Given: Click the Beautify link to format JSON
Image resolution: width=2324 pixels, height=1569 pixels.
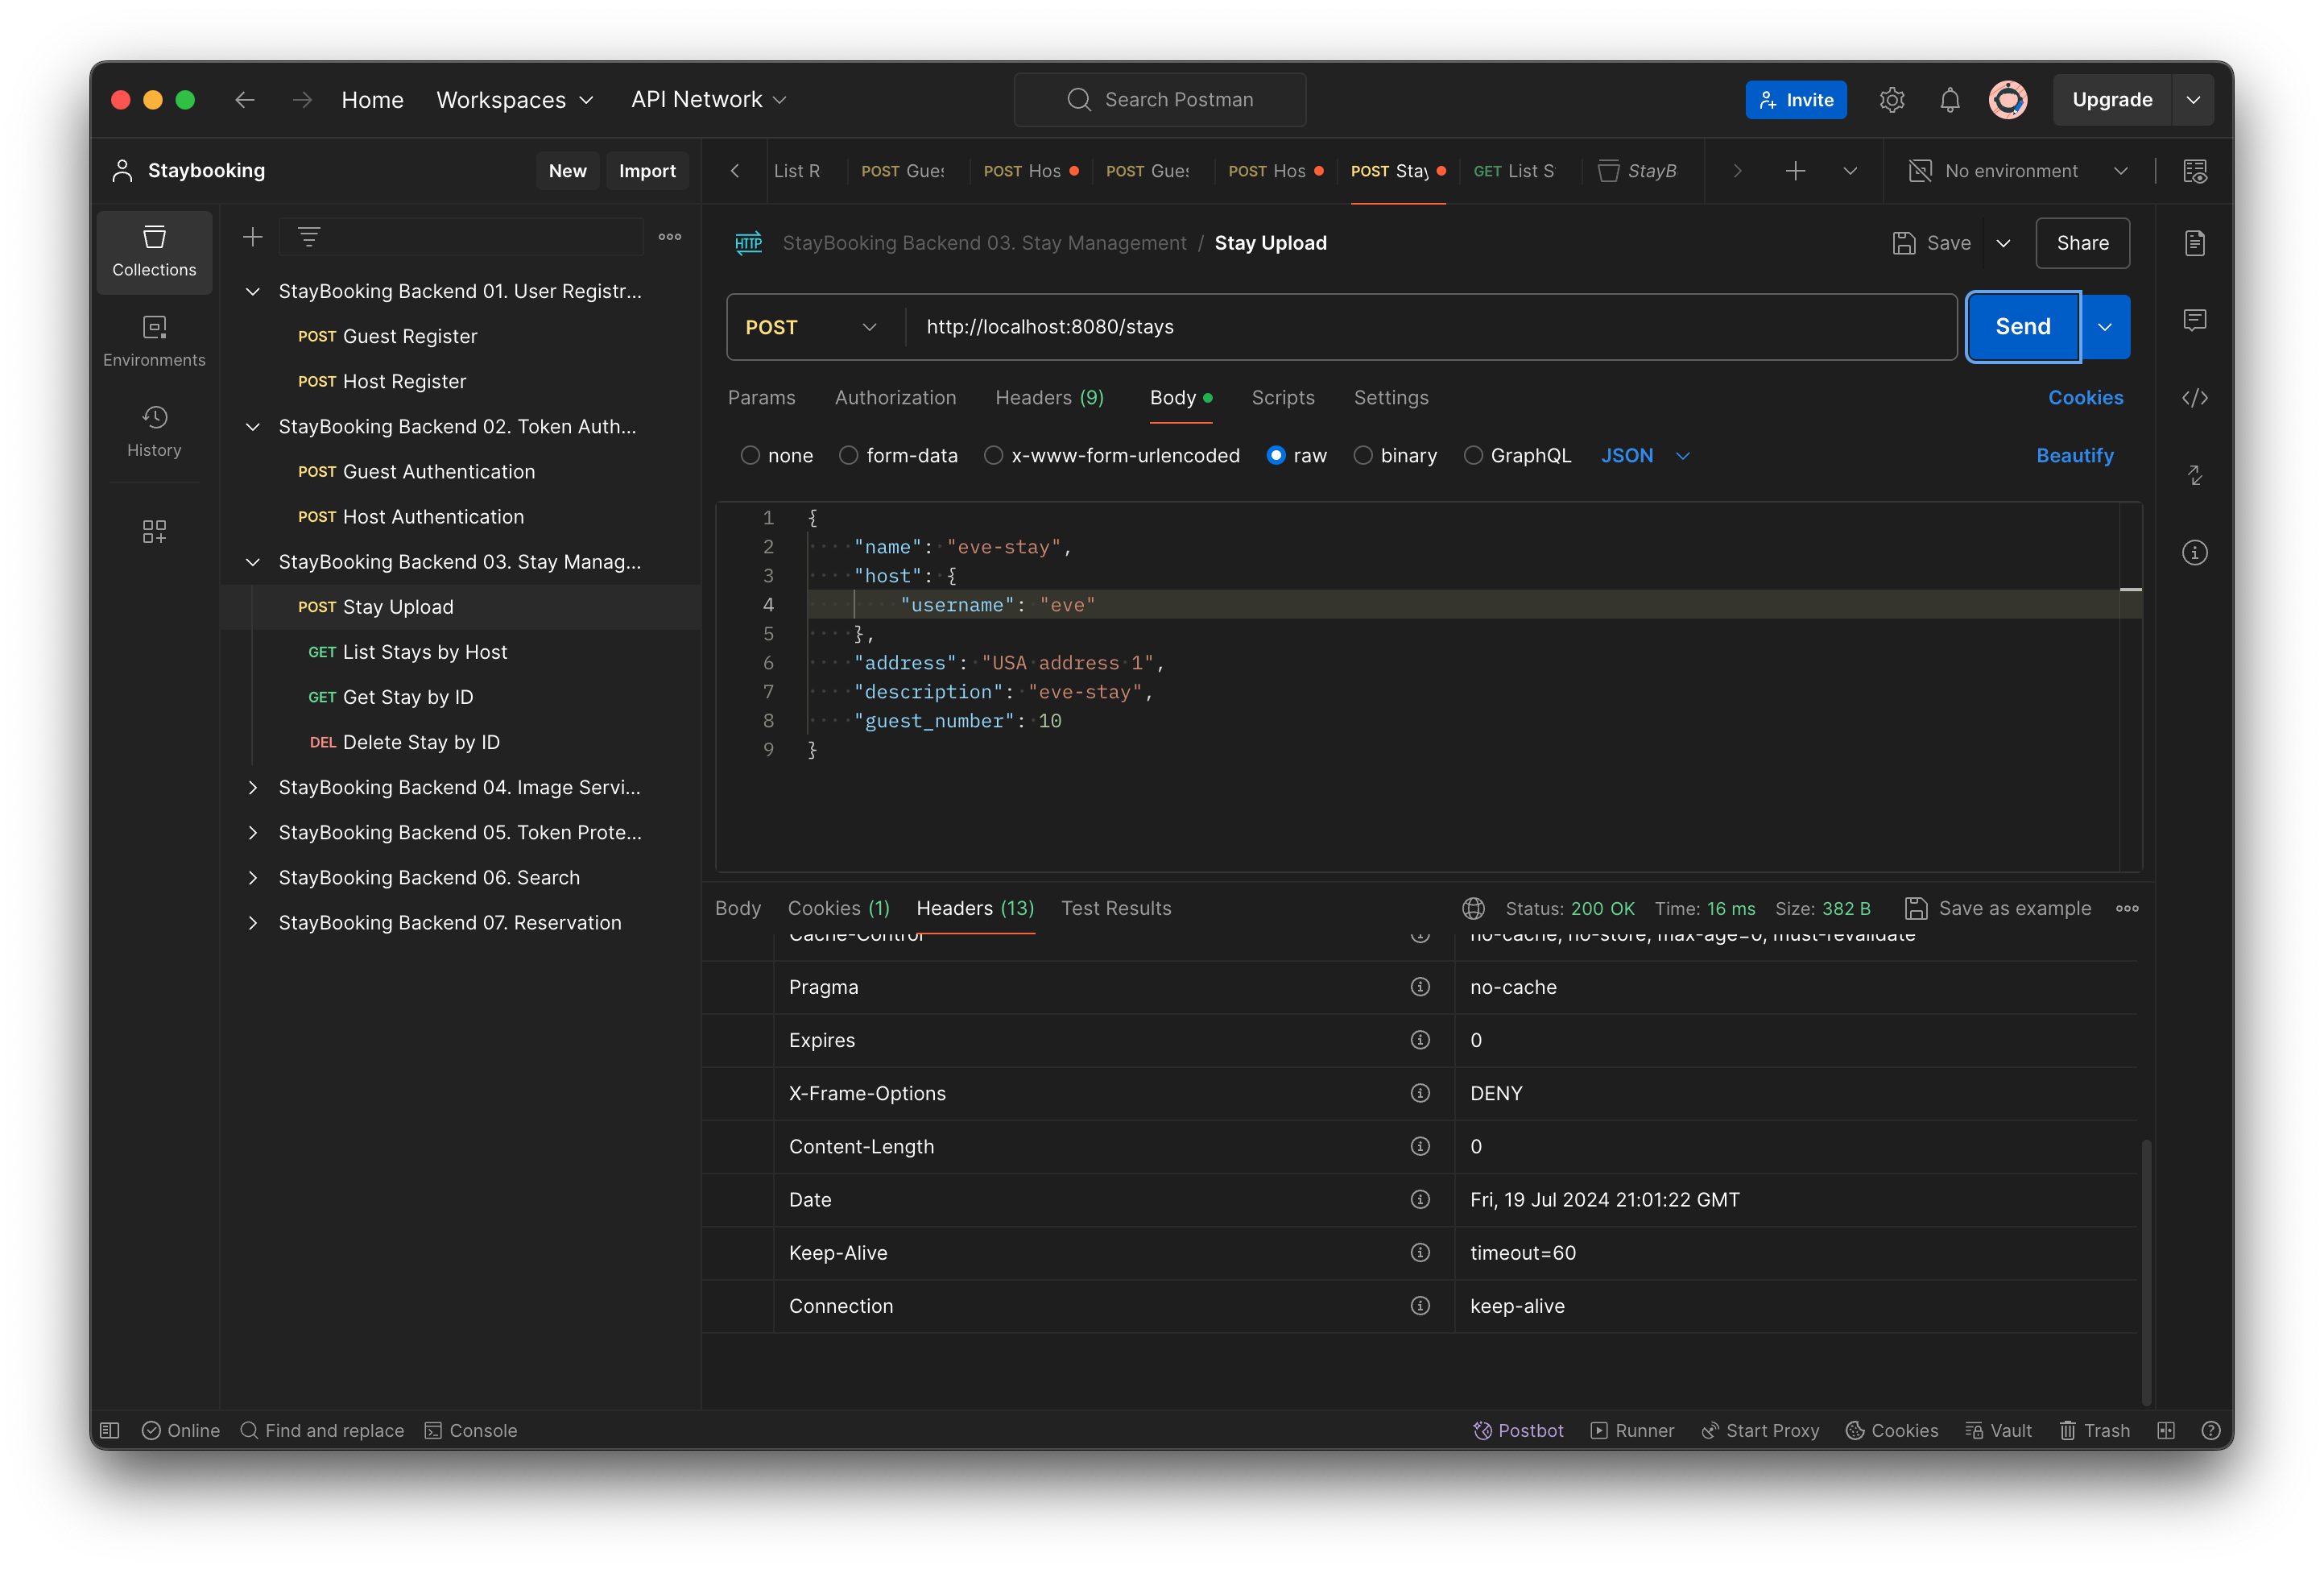Looking at the screenshot, I should pos(2074,455).
